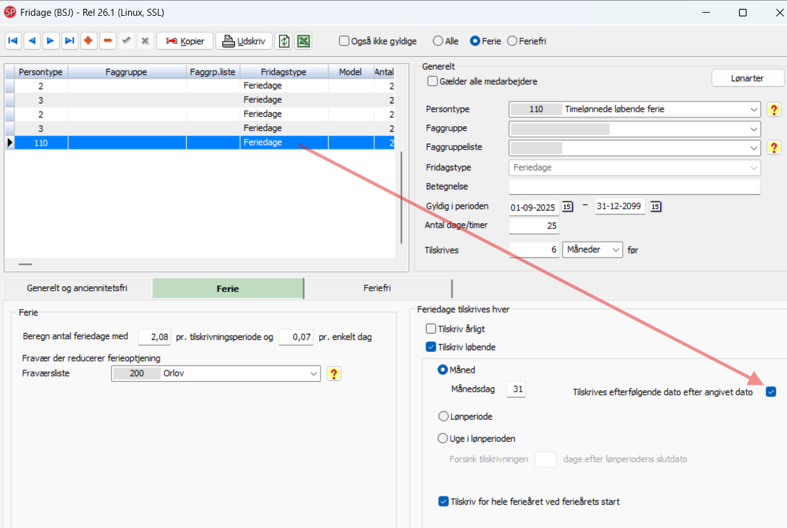
Task: Click Månedsdag field showing 31
Action: click(516, 389)
